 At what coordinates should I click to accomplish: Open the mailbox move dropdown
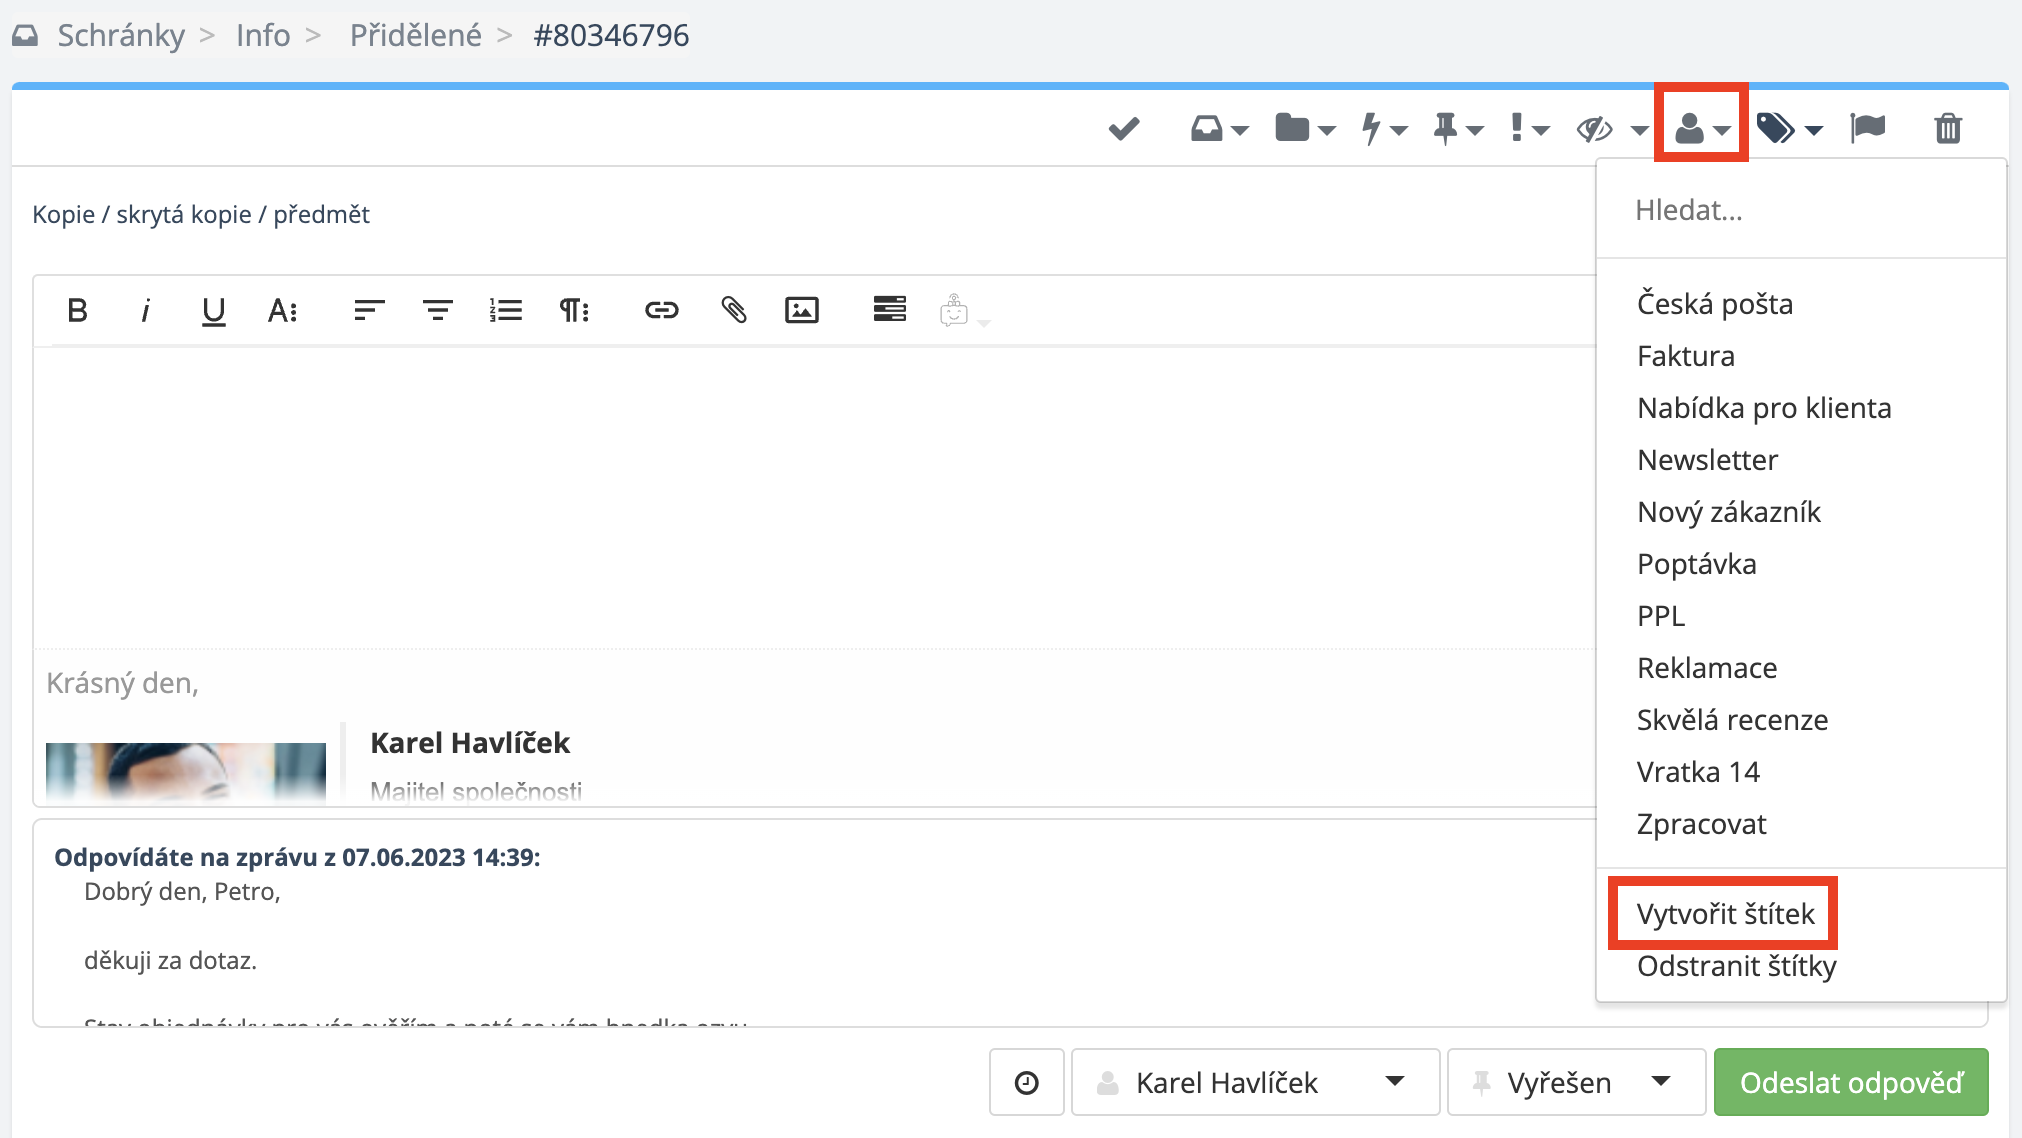(x=1219, y=129)
